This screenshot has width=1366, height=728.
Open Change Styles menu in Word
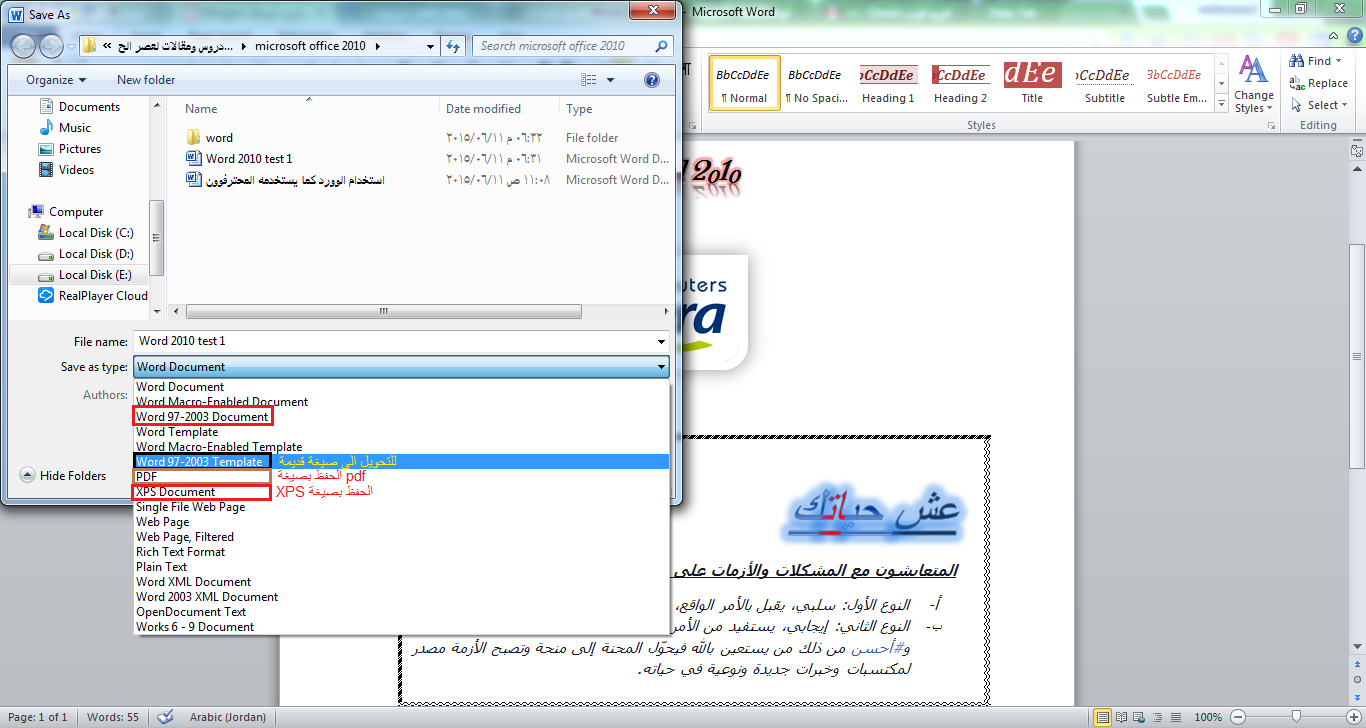[1253, 84]
